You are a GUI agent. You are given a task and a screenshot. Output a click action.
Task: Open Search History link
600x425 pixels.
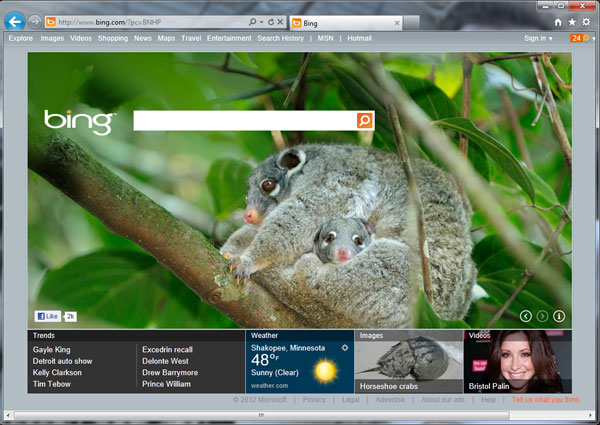(280, 38)
